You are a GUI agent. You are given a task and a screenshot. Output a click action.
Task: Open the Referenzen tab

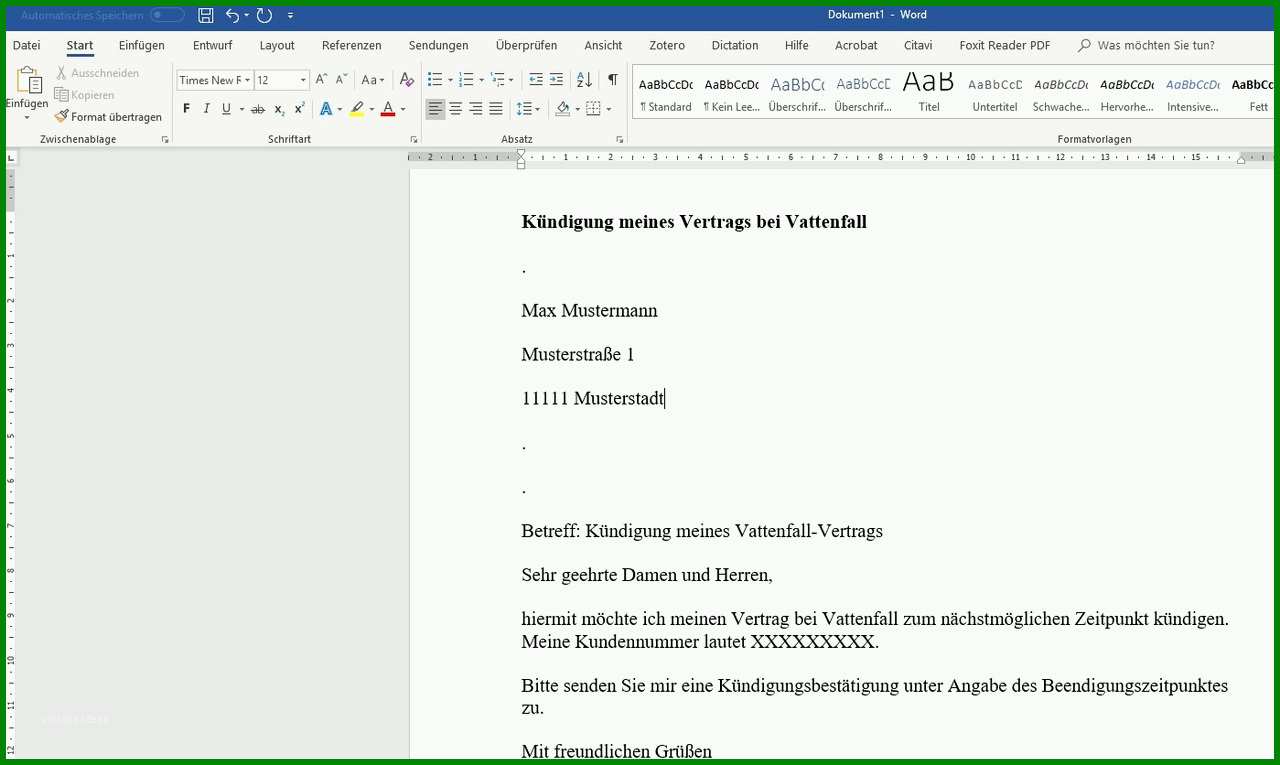[351, 45]
